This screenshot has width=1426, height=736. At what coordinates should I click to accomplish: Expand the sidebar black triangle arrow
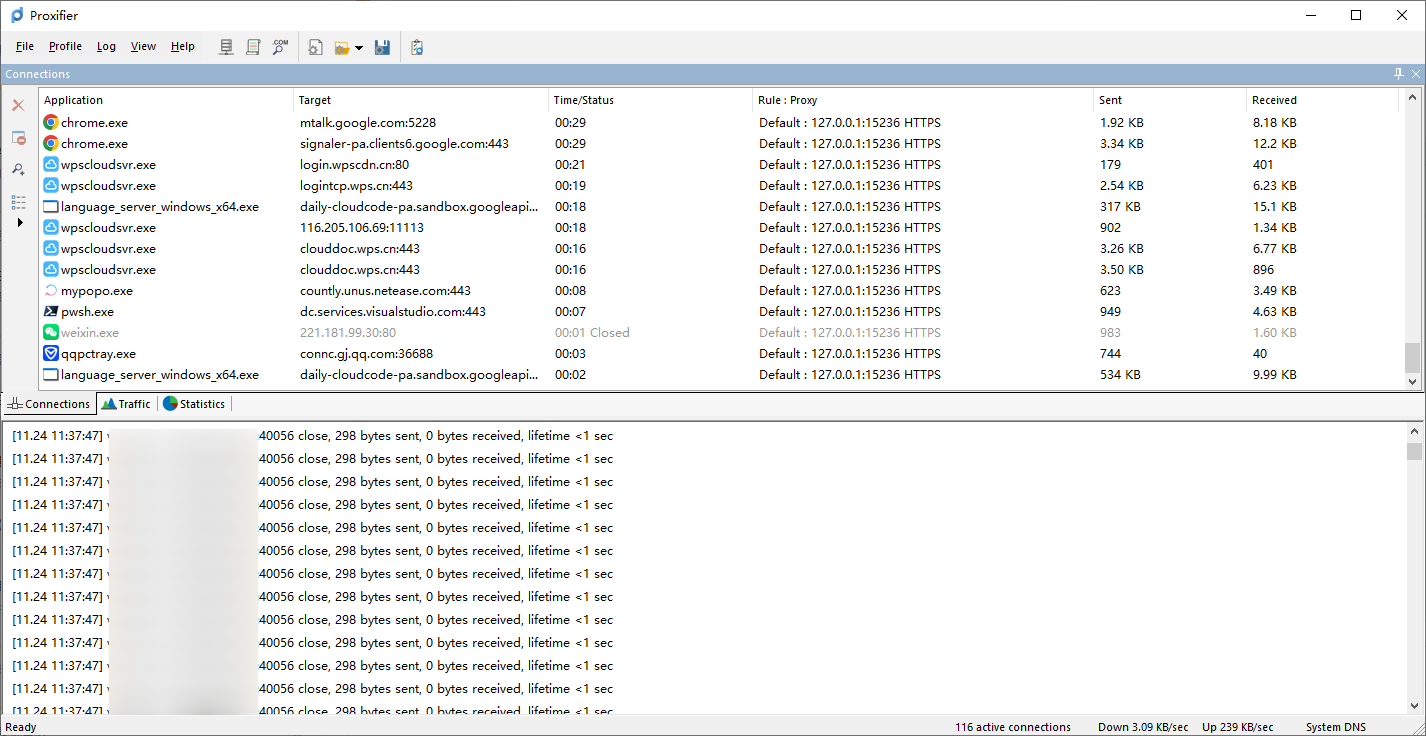pyautogui.click(x=18, y=222)
